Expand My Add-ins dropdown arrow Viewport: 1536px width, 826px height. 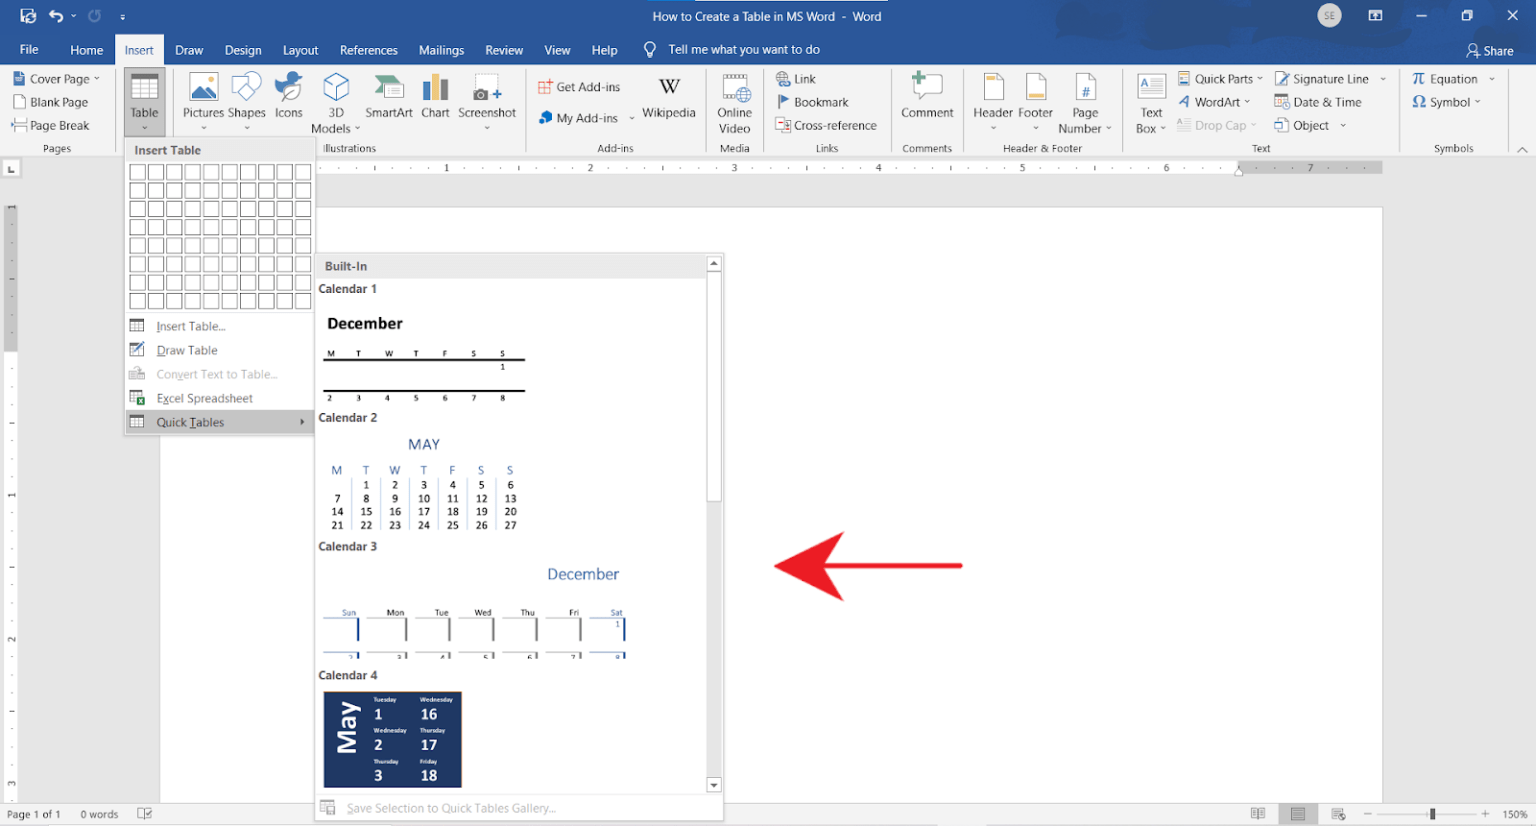(632, 118)
